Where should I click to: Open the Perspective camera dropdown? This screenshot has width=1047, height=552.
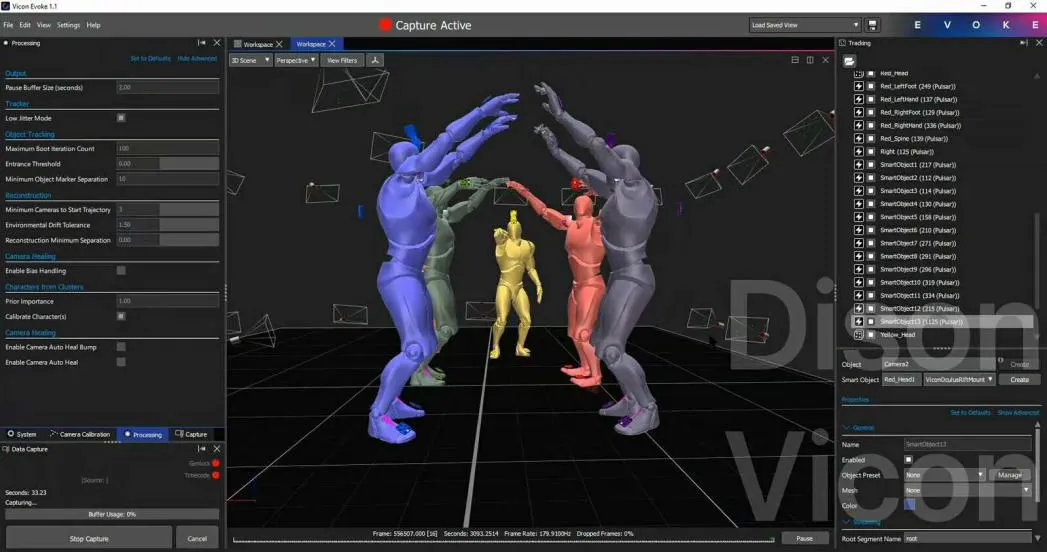coord(296,60)
